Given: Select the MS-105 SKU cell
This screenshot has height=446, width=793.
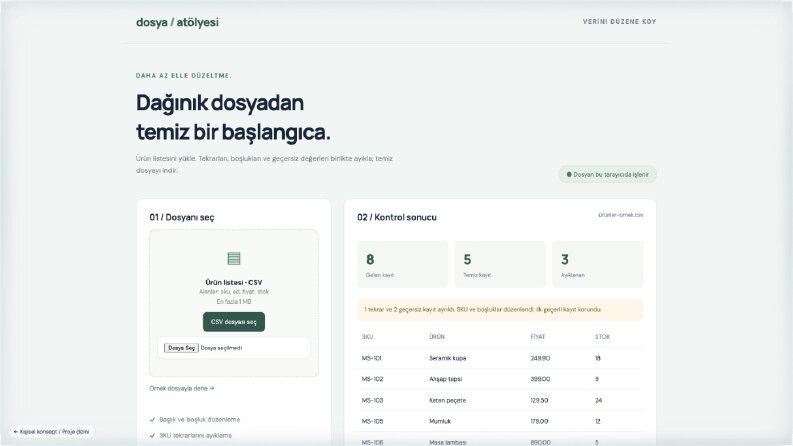Looking at the screenshot, I should tap(372, 421).
